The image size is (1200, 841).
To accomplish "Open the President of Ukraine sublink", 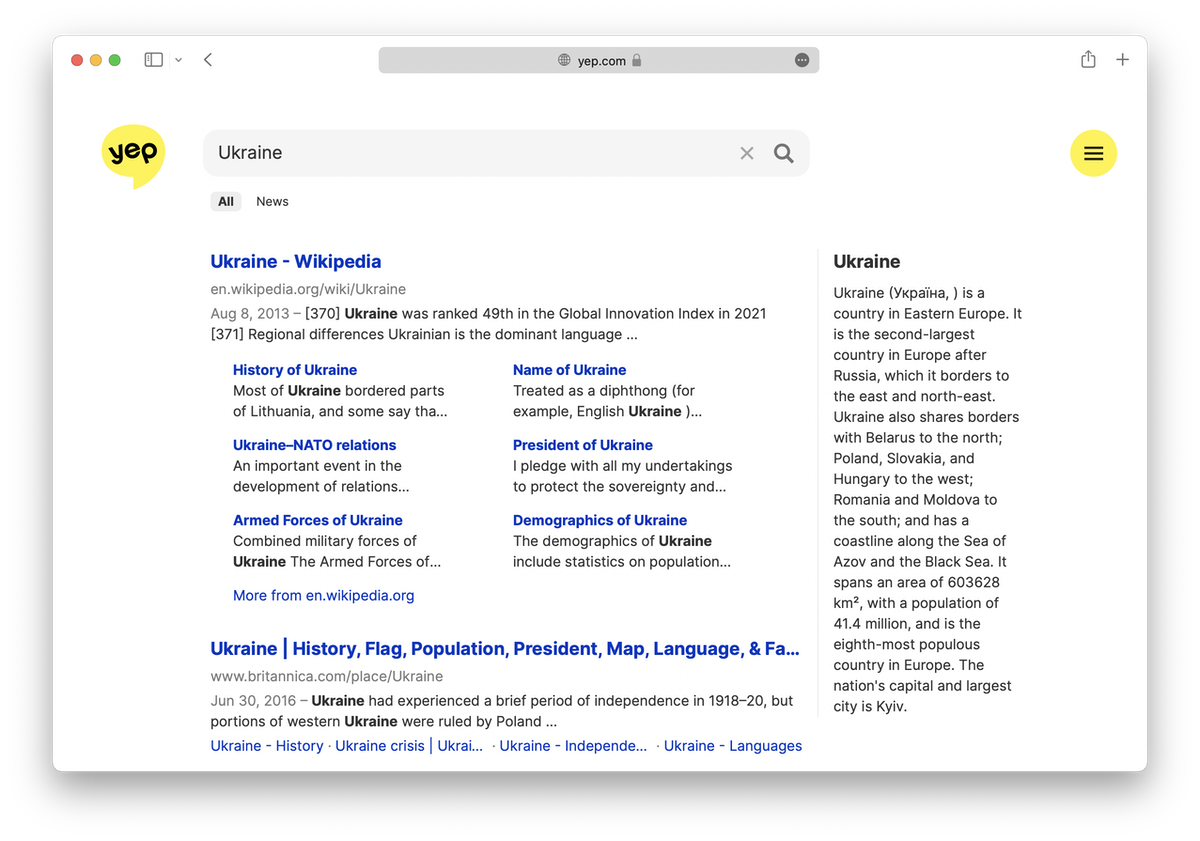I will (x=583, y=445).
